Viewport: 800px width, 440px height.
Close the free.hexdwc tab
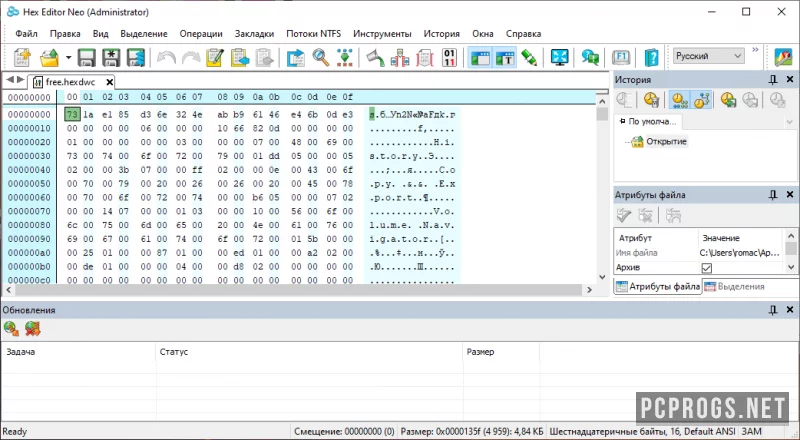109,82
